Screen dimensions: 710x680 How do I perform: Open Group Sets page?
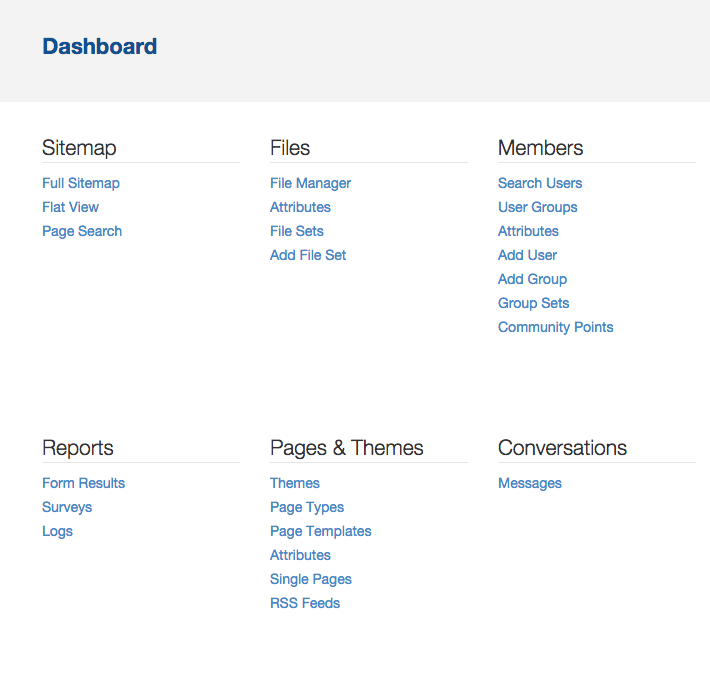pyautogui.click(x=533, y=303)
